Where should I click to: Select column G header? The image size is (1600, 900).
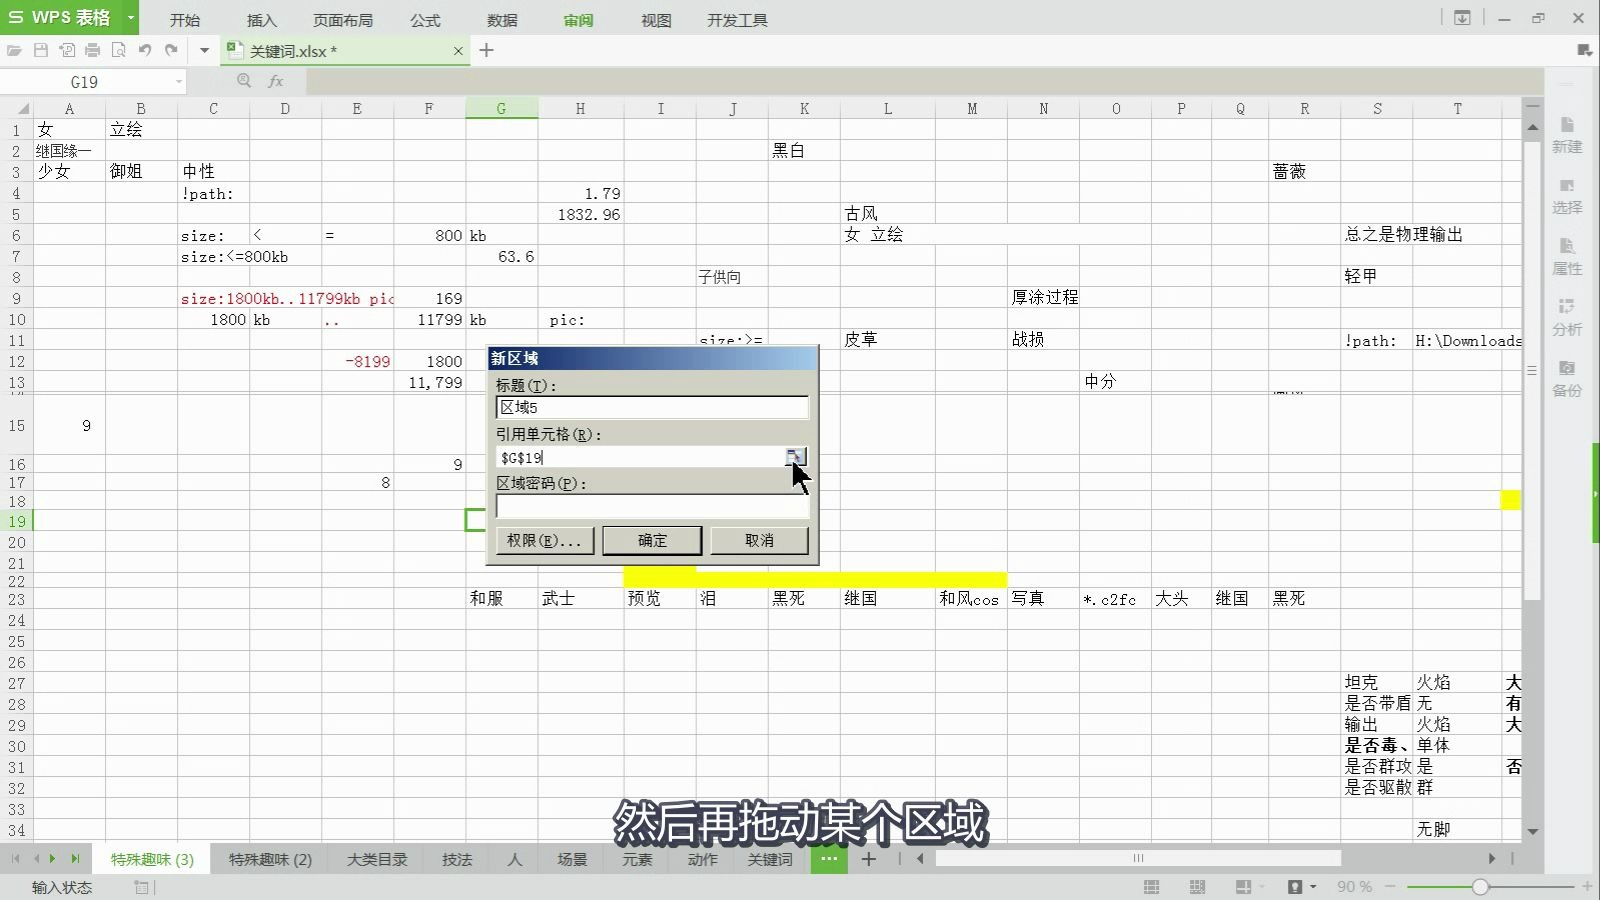pyautogui.click(x=501, y=108)
